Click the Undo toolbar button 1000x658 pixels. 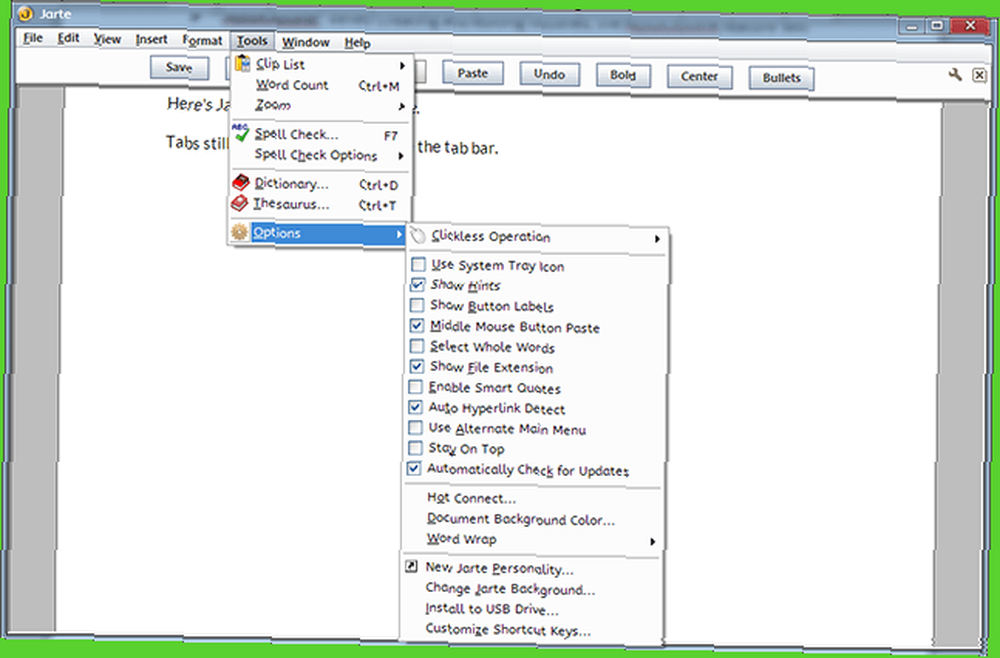pyautogui.click(x=549, y=74)
